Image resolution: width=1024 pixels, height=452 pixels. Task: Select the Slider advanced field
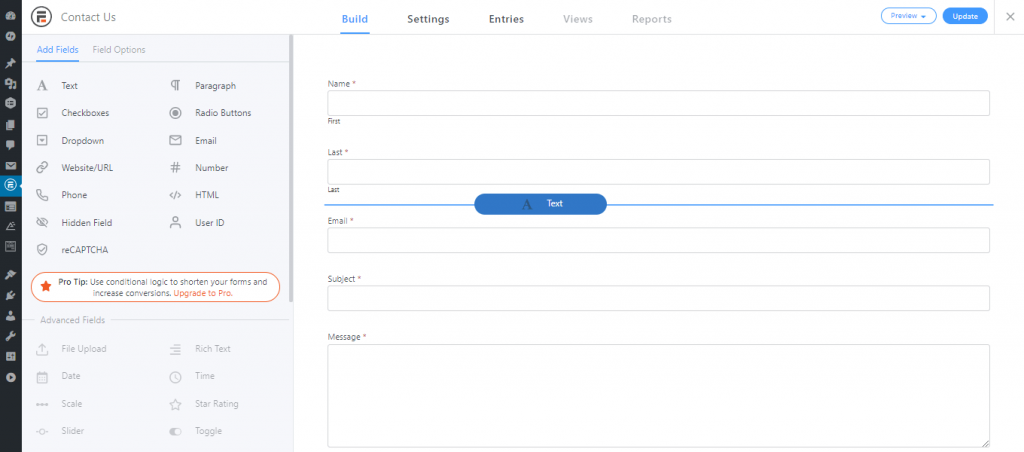pos(60,431)
